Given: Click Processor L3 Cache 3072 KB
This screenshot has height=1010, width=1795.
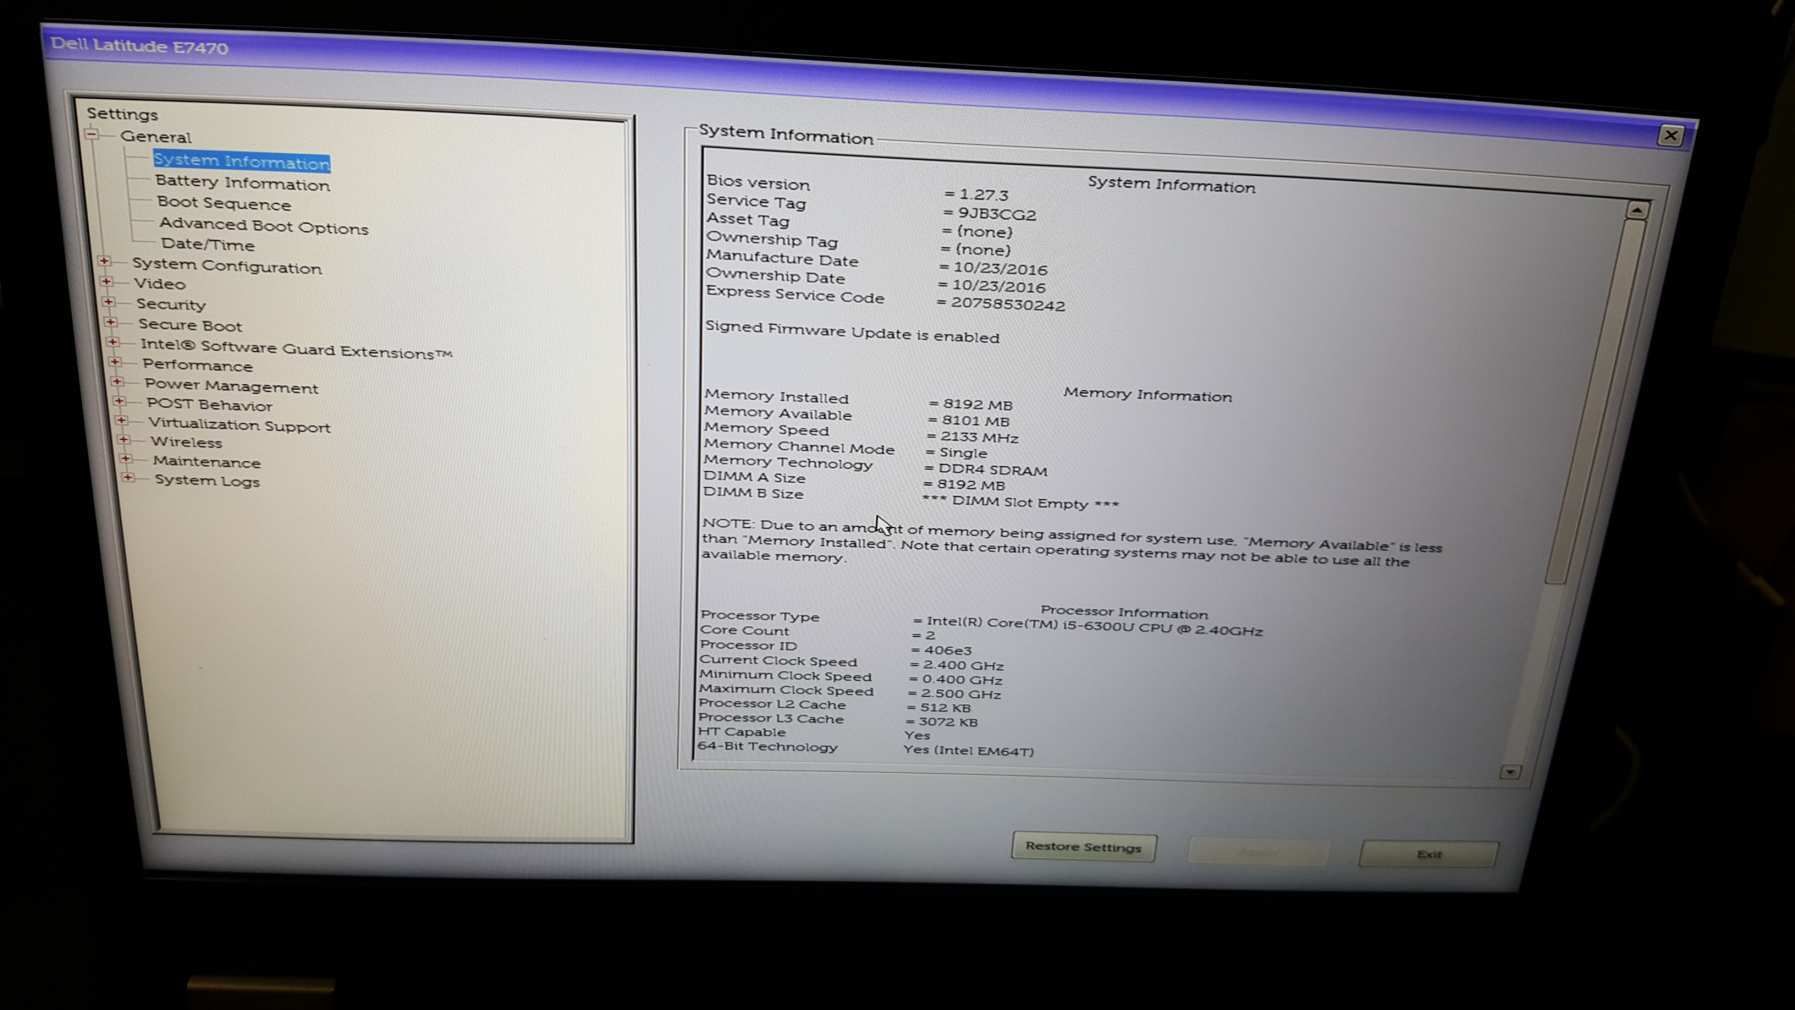Looking at the screenshot, I should [x=948, y=722].
